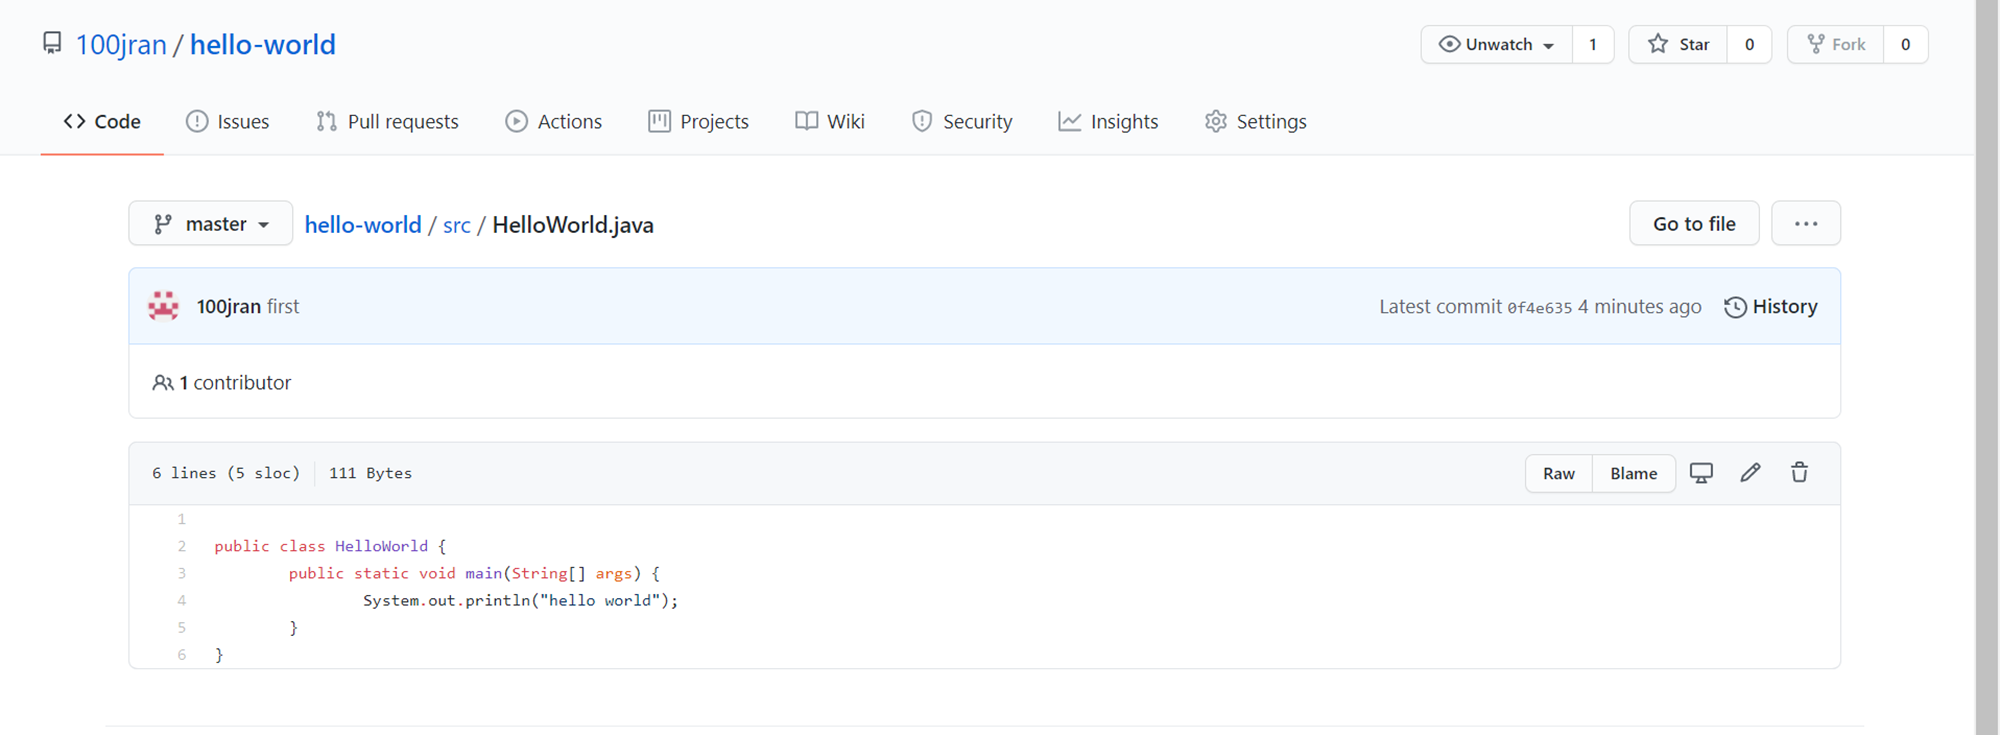View the Raw file contents
The width and height of the screenshot is (2000, 735).
click(x=1558, y=473)
